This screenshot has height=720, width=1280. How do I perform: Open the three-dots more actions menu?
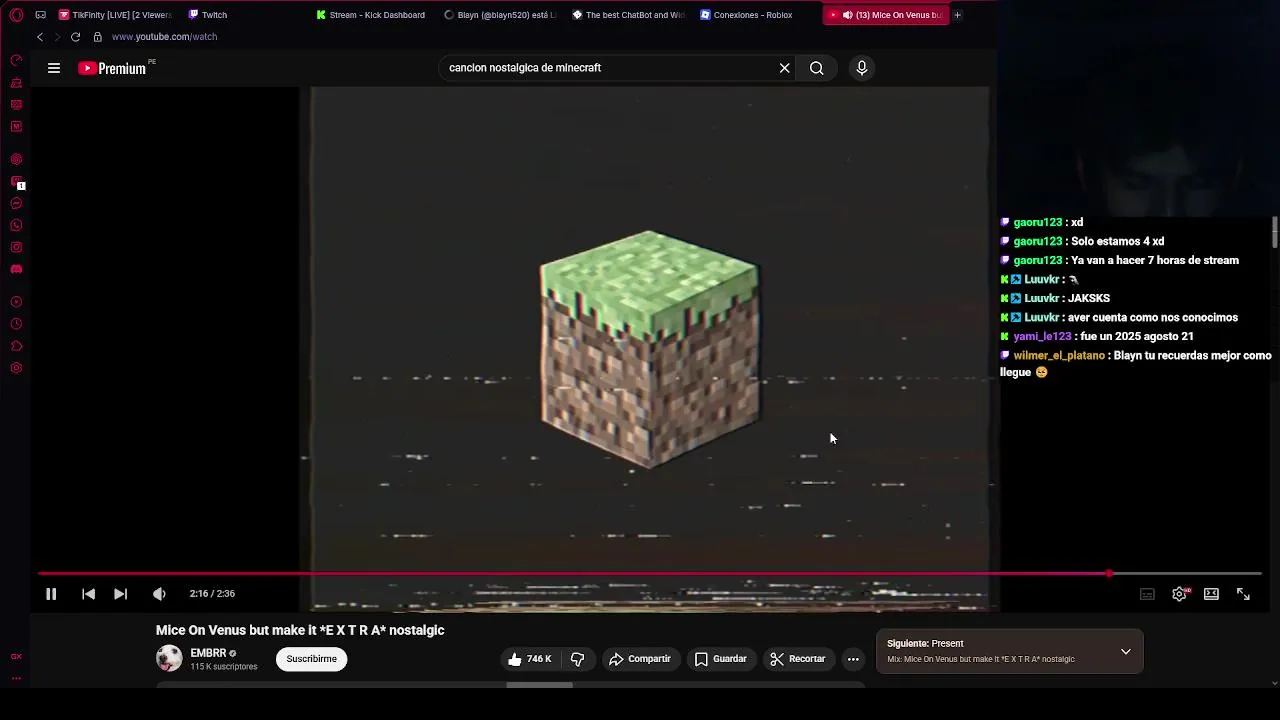point(853,659)
